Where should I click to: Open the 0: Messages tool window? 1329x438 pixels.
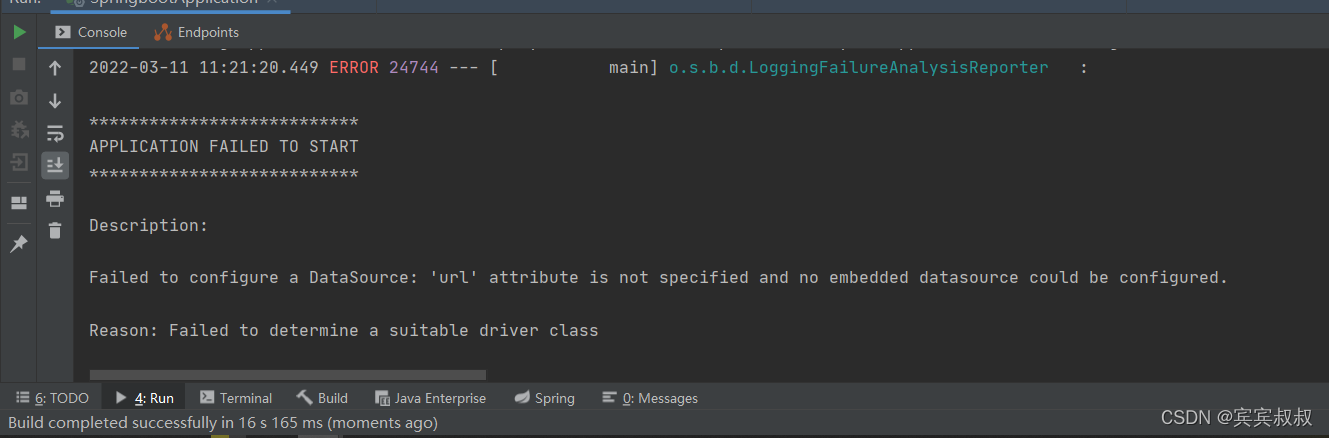pos(650,398)
